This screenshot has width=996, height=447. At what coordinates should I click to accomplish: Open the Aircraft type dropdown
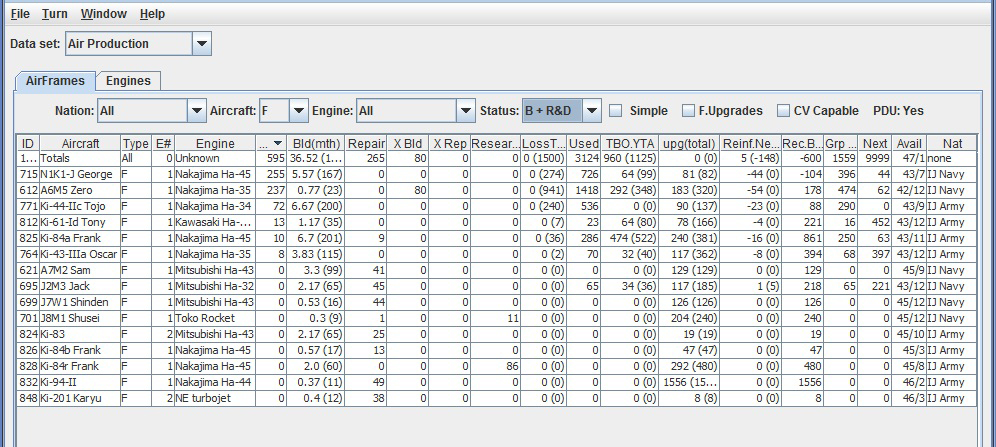pos(299,110)
